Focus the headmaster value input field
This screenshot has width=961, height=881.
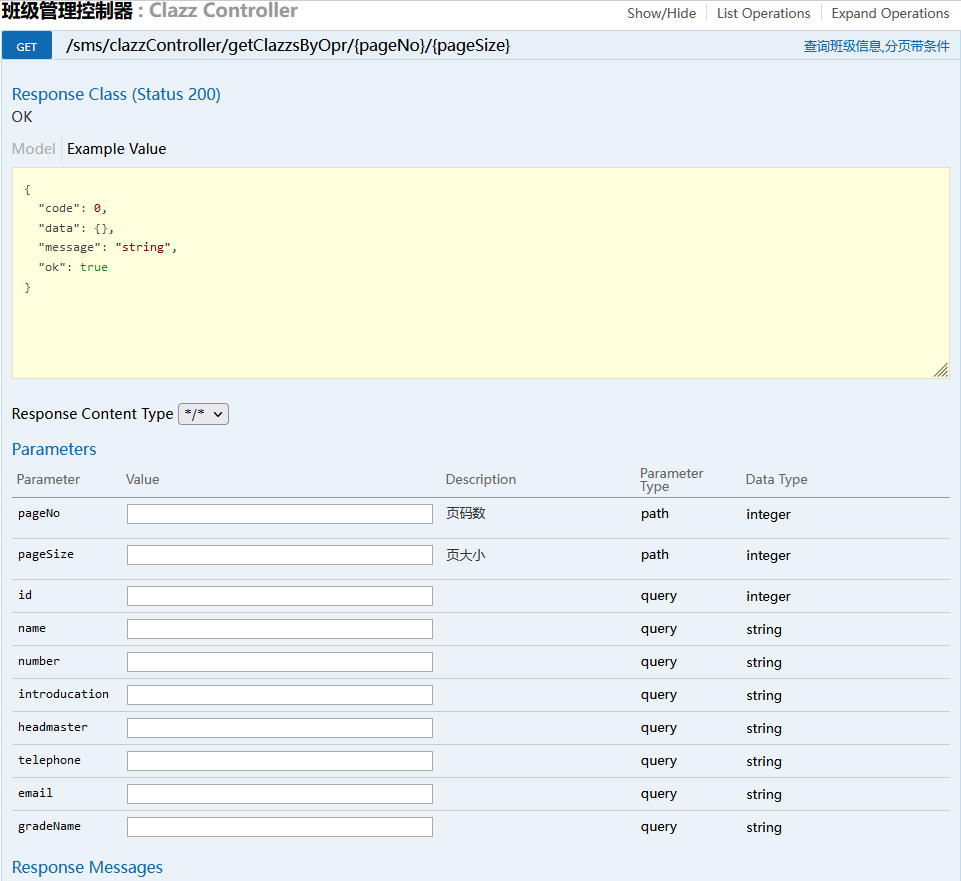279,728
